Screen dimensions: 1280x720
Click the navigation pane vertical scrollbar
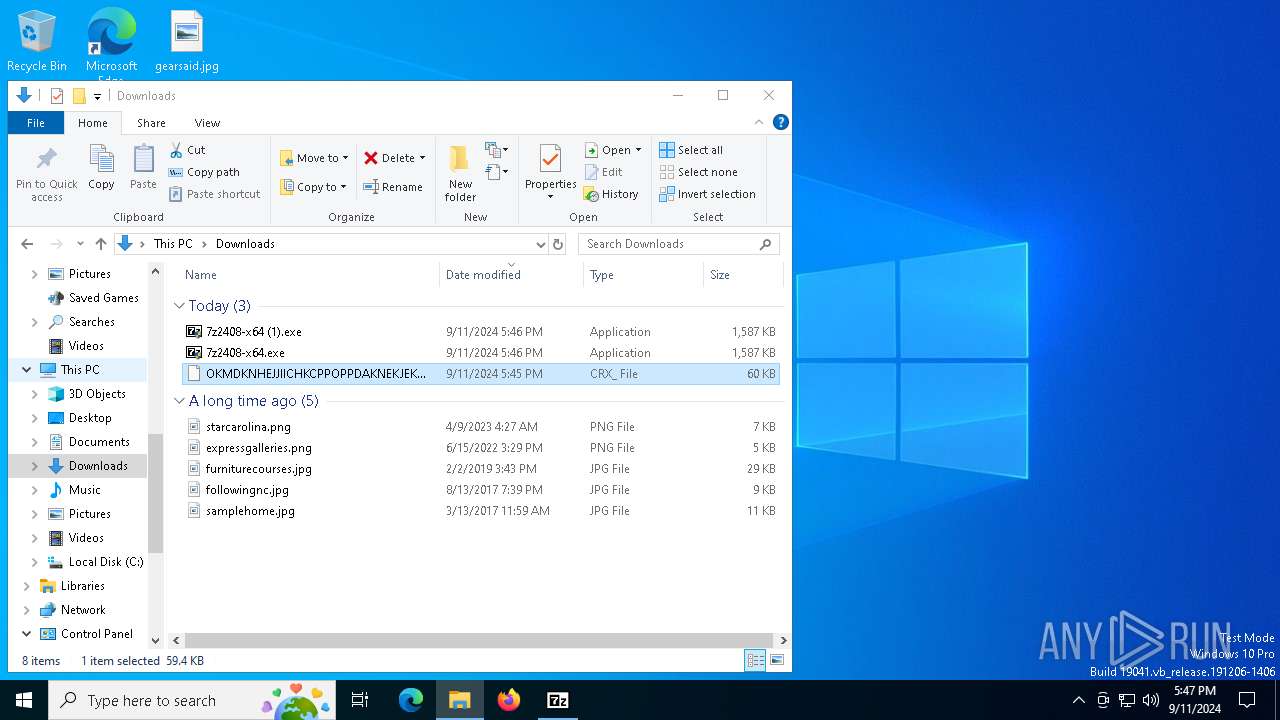pos(155,494)
